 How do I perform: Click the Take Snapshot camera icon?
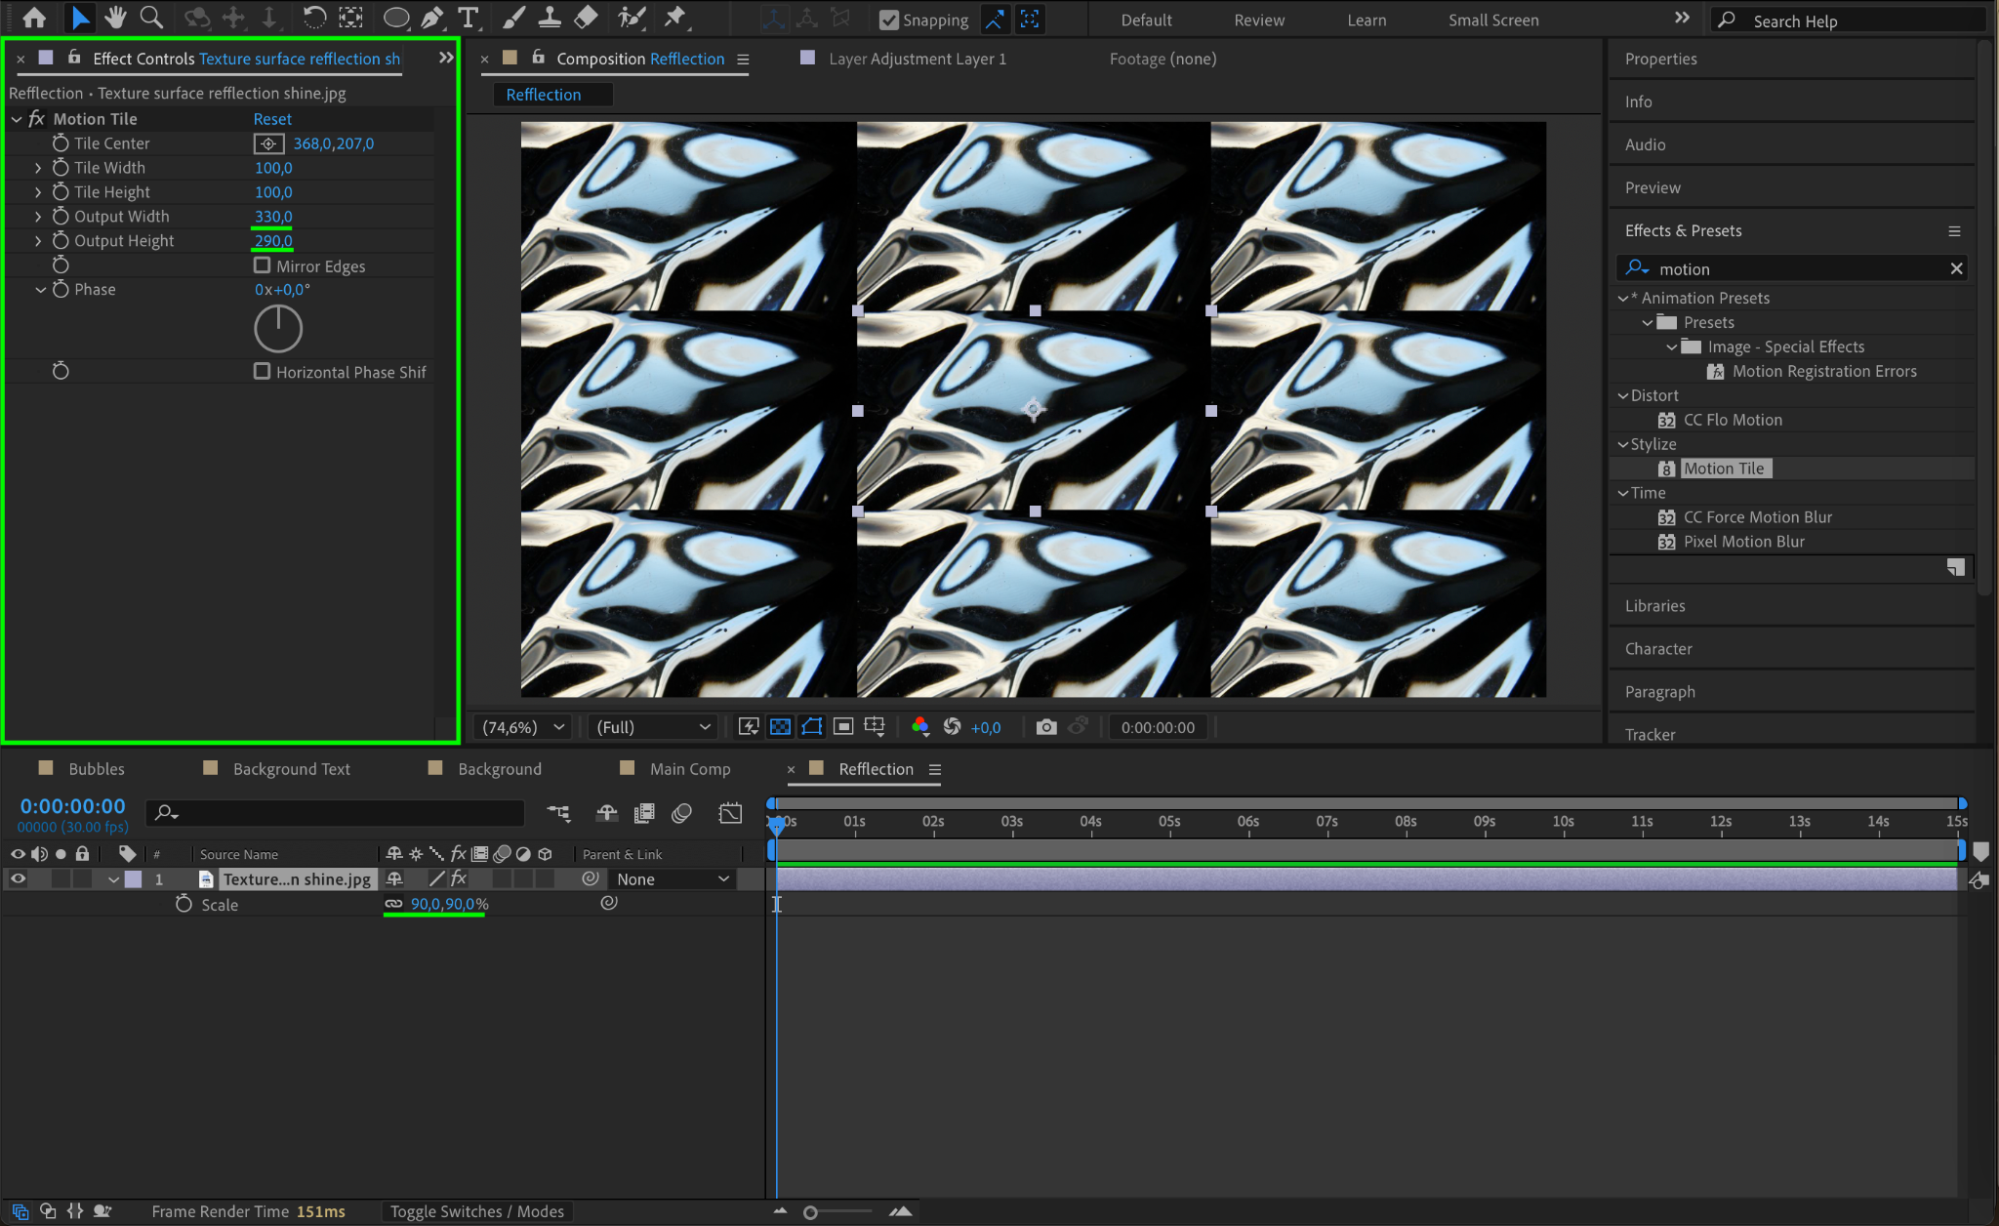tap(1046, 727)
